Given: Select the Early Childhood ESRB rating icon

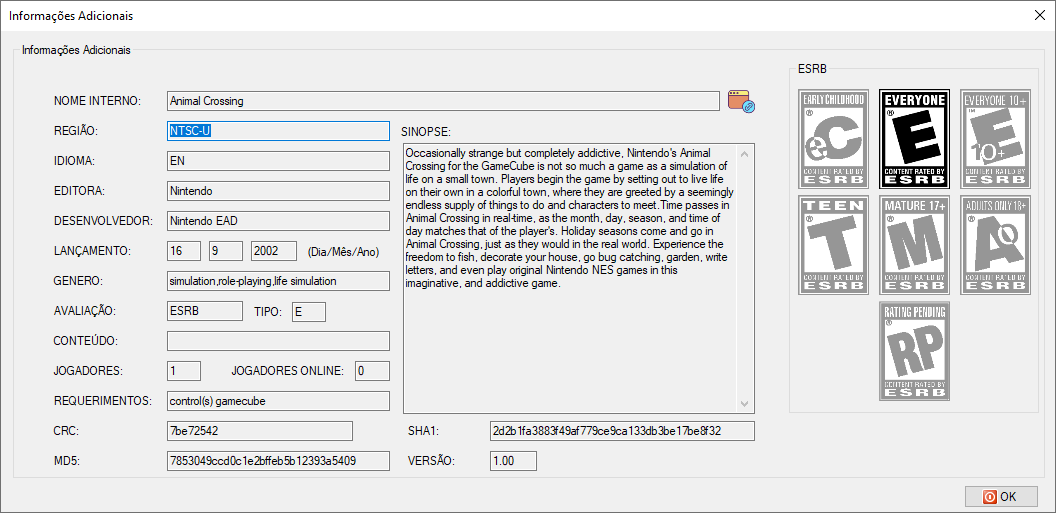Looking at the screenshot, I should [833, 139].
